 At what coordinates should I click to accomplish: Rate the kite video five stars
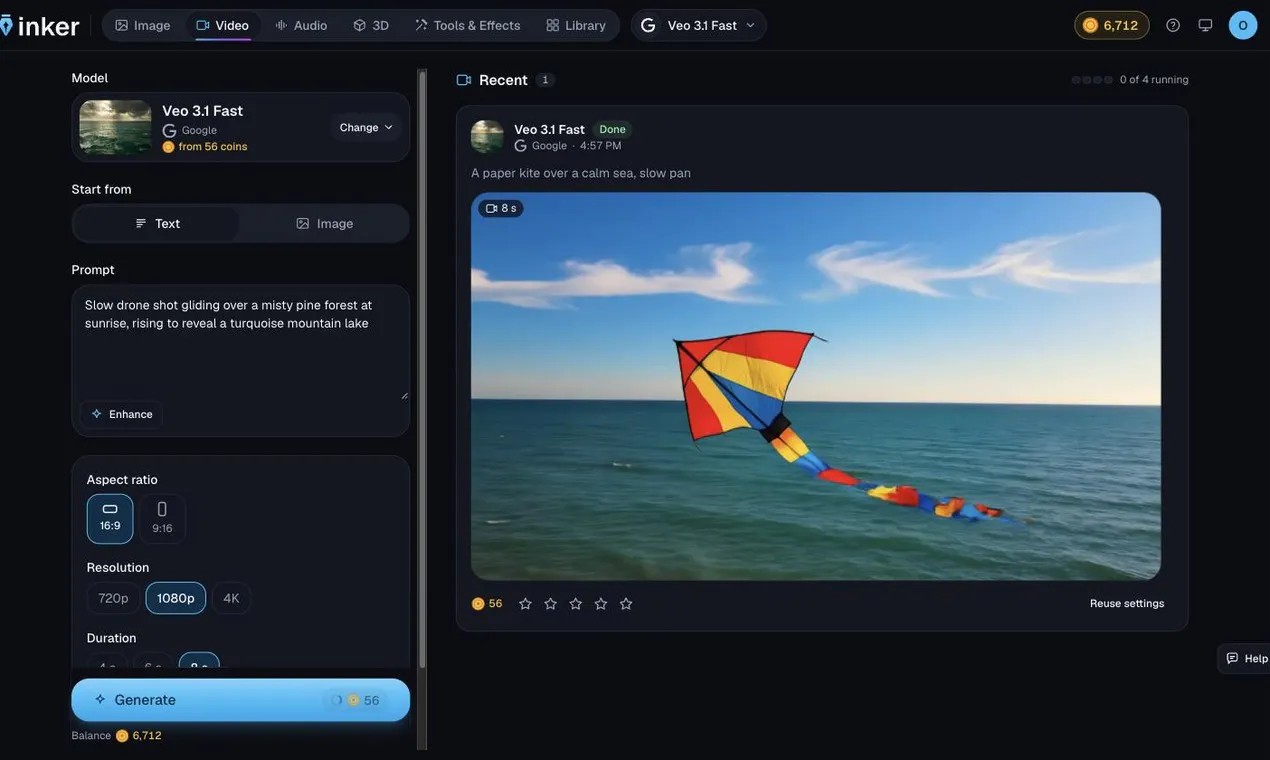click(626, 604)
